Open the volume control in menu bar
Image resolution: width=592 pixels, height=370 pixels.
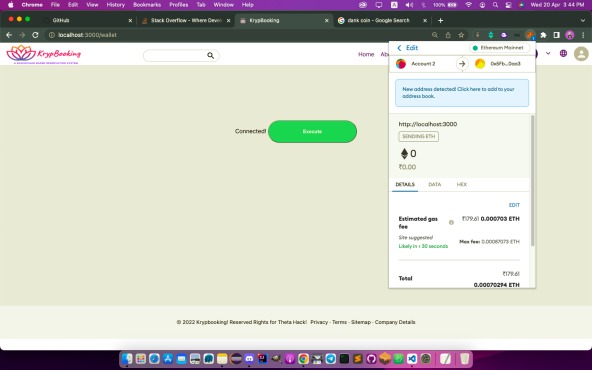click(409, 5)
